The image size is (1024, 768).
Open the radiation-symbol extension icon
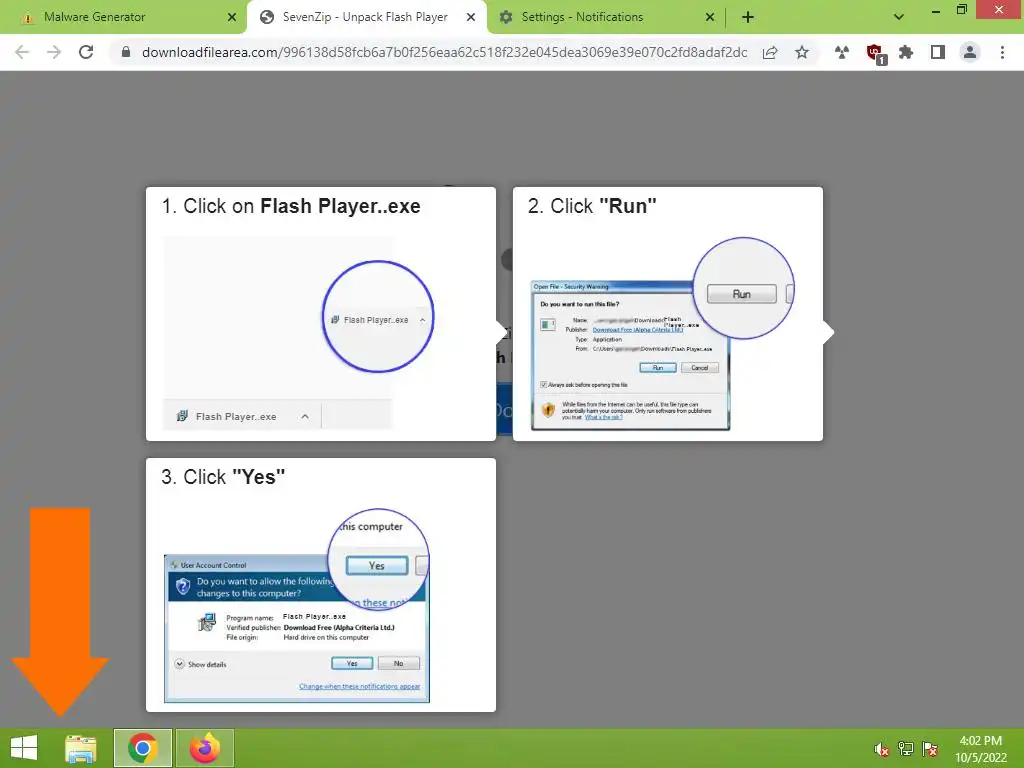pos(842,52)
